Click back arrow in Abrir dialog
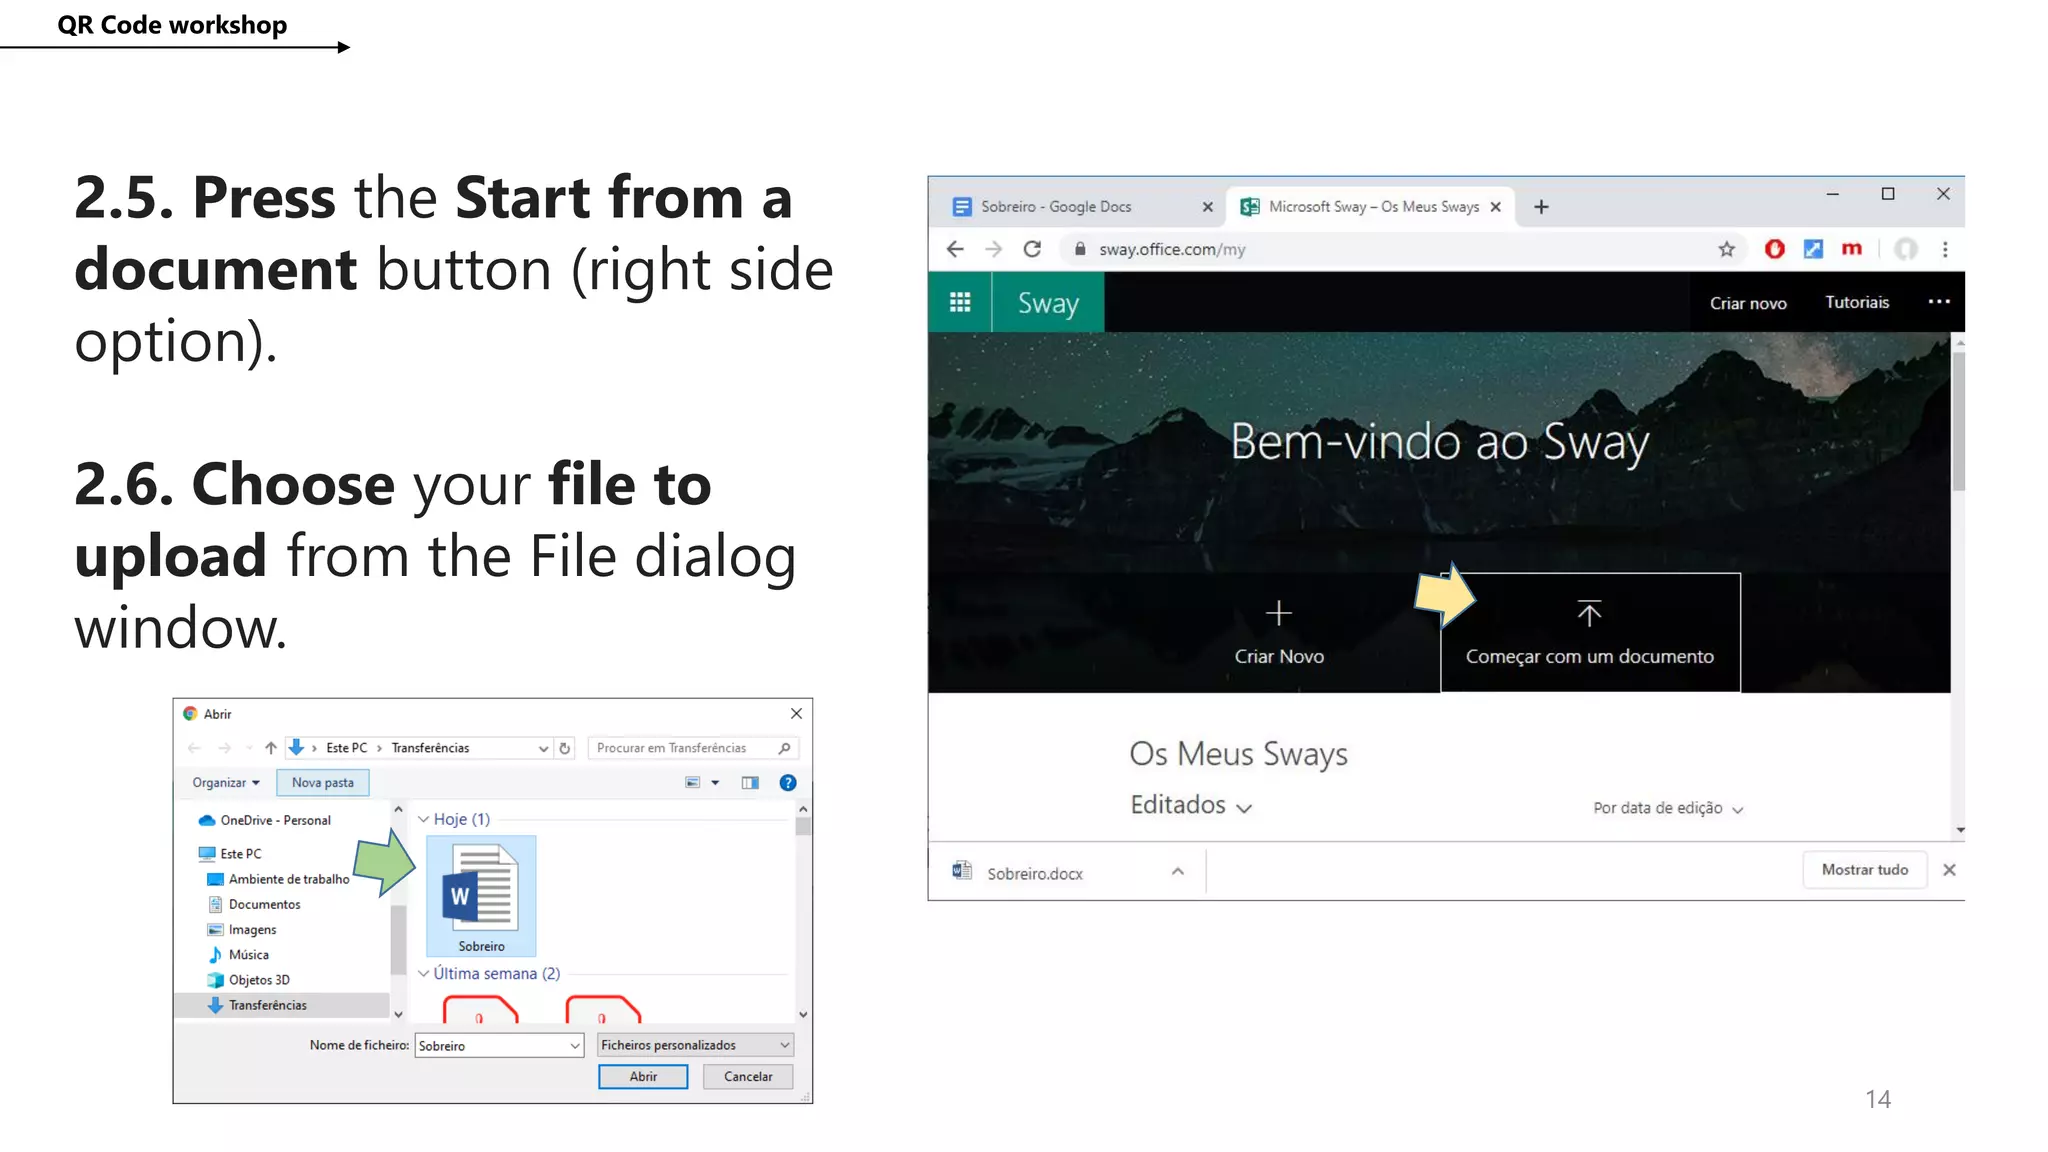 point(194,748)
